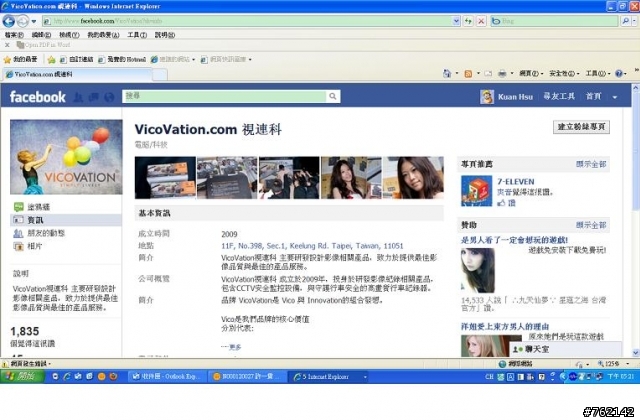Click the CH language indicator in tray
This screenshot has height=420, width=640.
489,376
